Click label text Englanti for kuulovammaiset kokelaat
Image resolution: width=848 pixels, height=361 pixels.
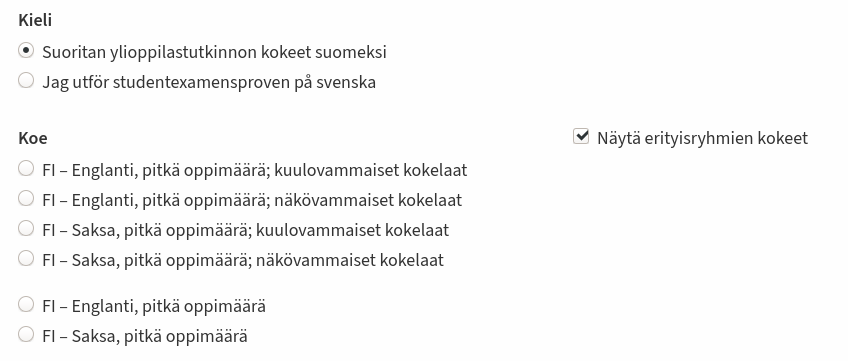click(x=255, y=170)
